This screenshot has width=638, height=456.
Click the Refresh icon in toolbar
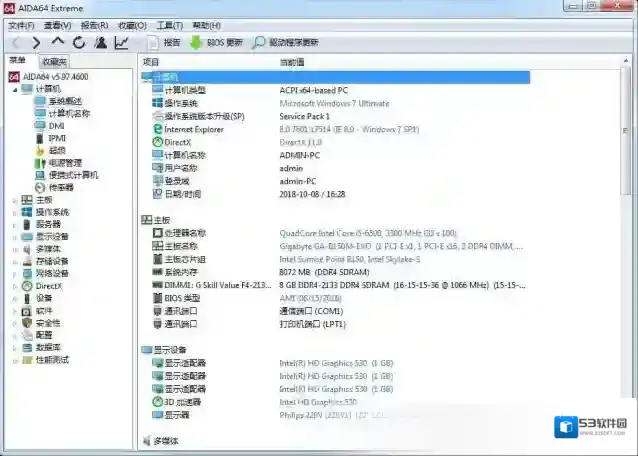79,43
